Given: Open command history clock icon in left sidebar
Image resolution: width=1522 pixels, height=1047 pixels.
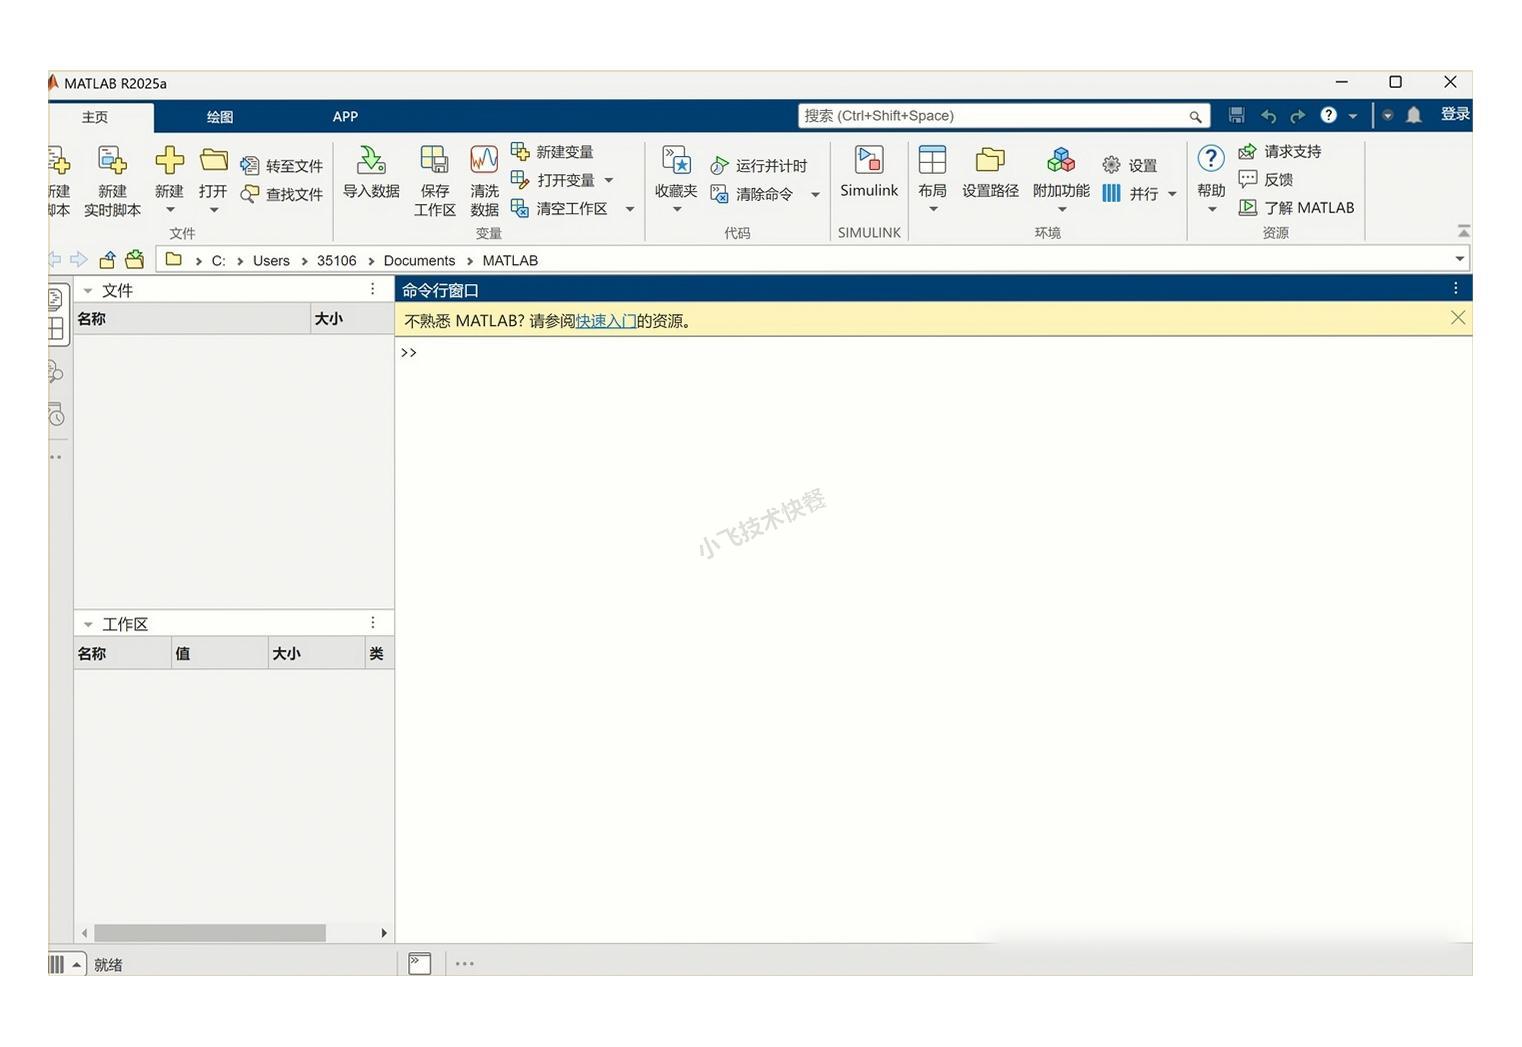Looking at the screenshot, I should [x=56, y=414].
